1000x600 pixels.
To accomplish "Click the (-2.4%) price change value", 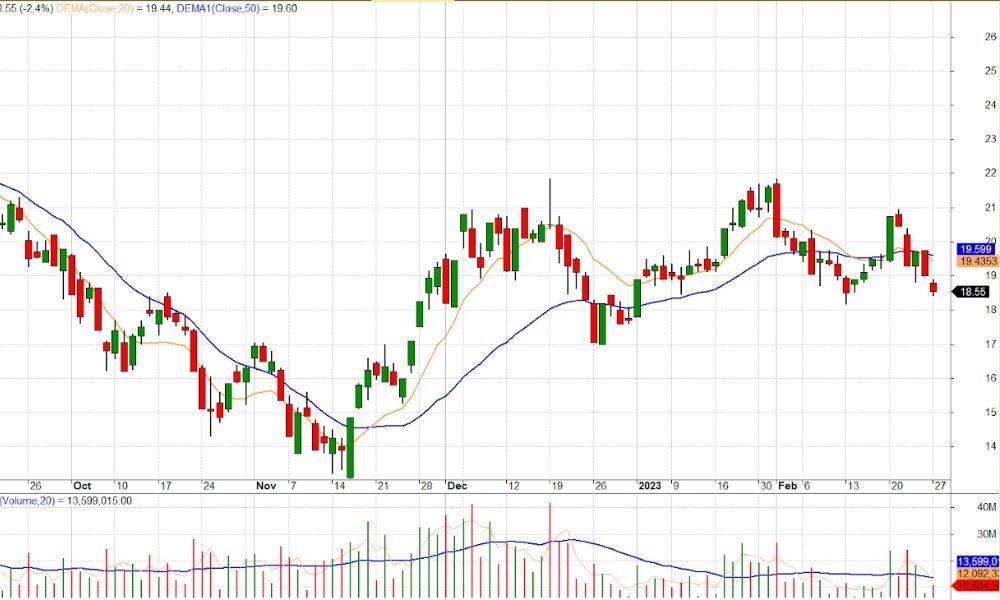I will pos(36,8).
